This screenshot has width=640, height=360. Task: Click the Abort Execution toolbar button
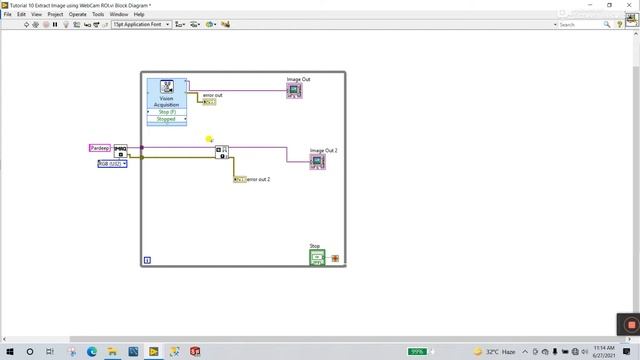46,24
